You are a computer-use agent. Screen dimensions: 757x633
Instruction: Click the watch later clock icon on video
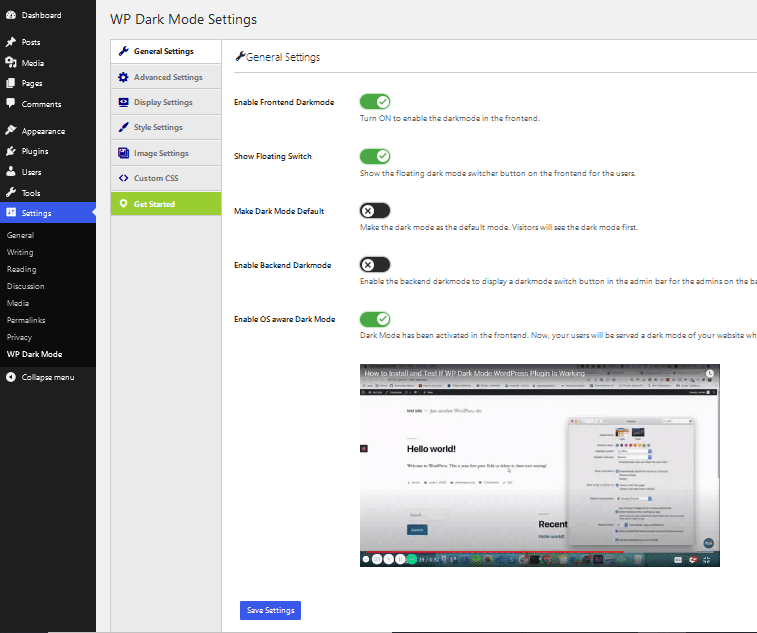point(709,373)
